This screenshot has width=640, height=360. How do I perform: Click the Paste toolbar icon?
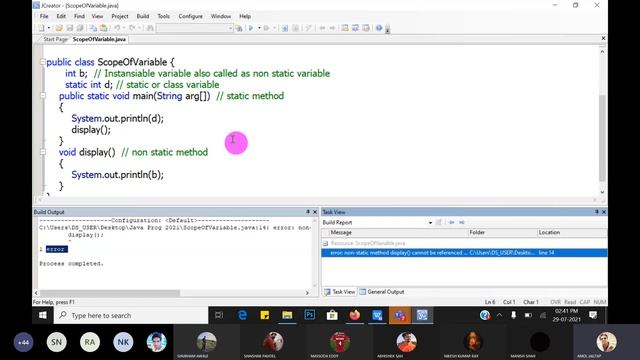point(104,28)
